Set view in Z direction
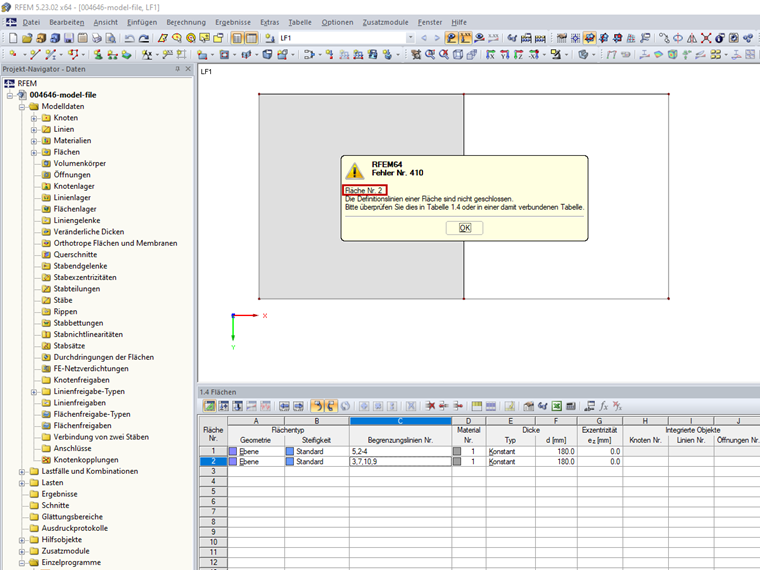760x570 pixels. [519, 54]
